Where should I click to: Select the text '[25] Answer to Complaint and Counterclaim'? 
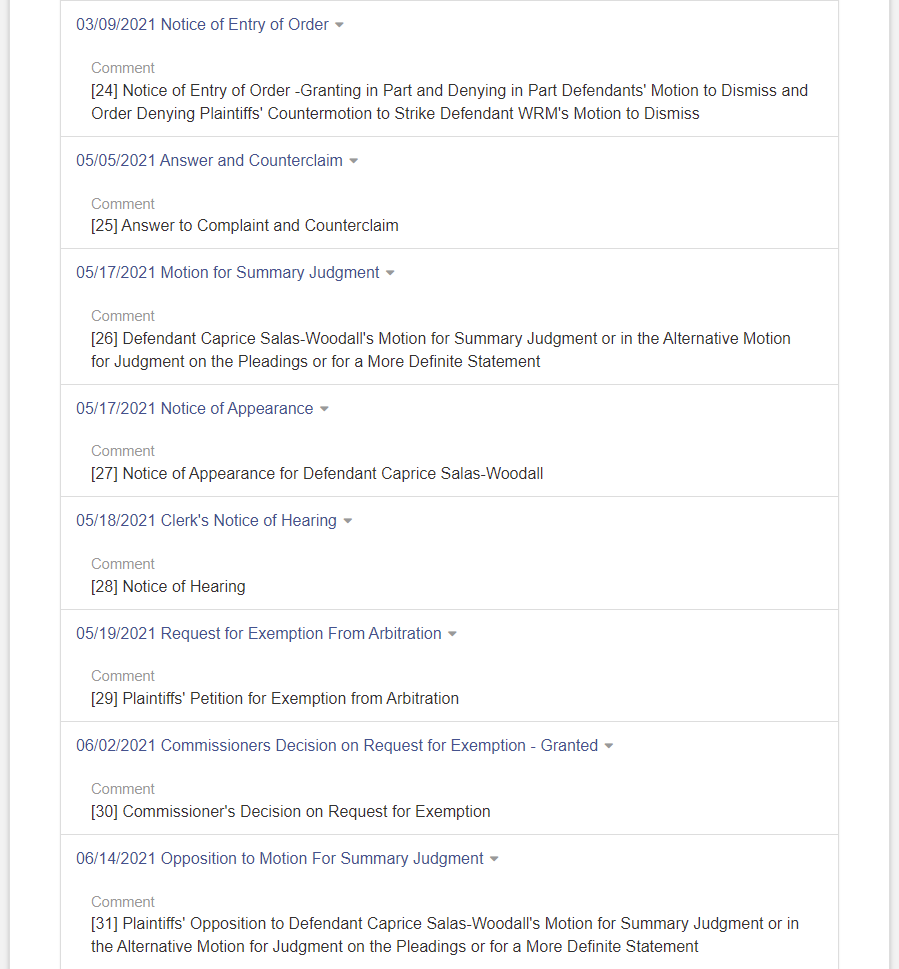point(245,226)
